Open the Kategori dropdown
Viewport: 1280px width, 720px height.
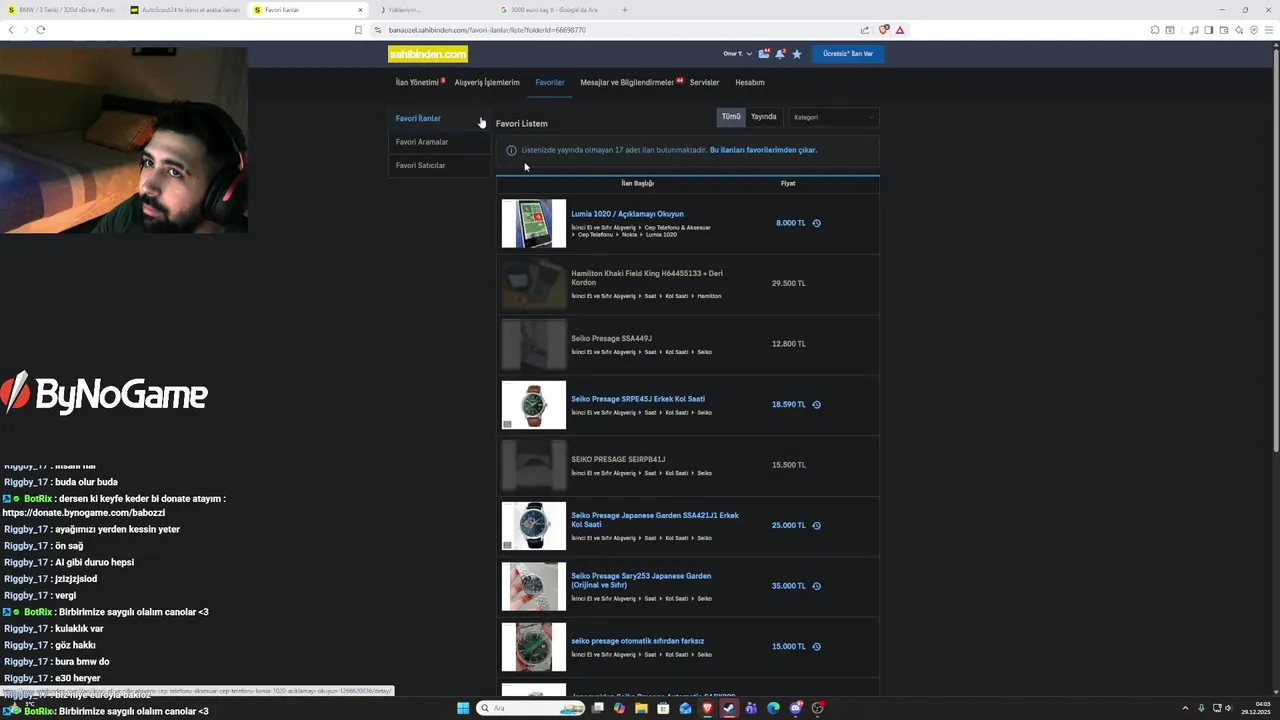point(834,117)
